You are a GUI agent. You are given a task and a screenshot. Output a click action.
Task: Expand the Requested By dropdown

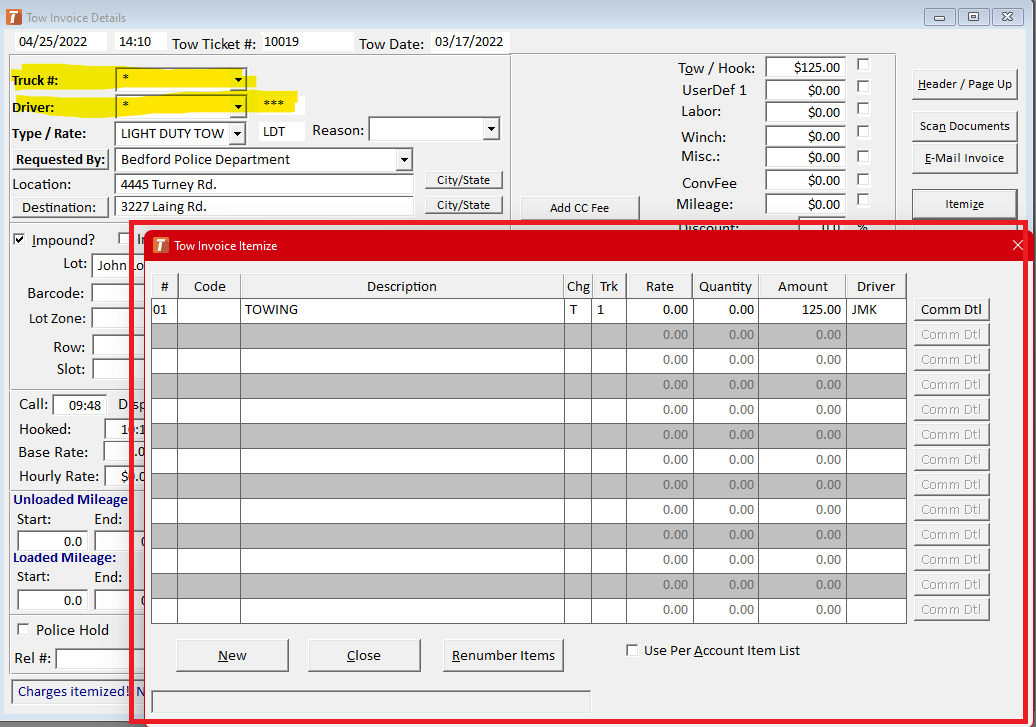[404, 160]
